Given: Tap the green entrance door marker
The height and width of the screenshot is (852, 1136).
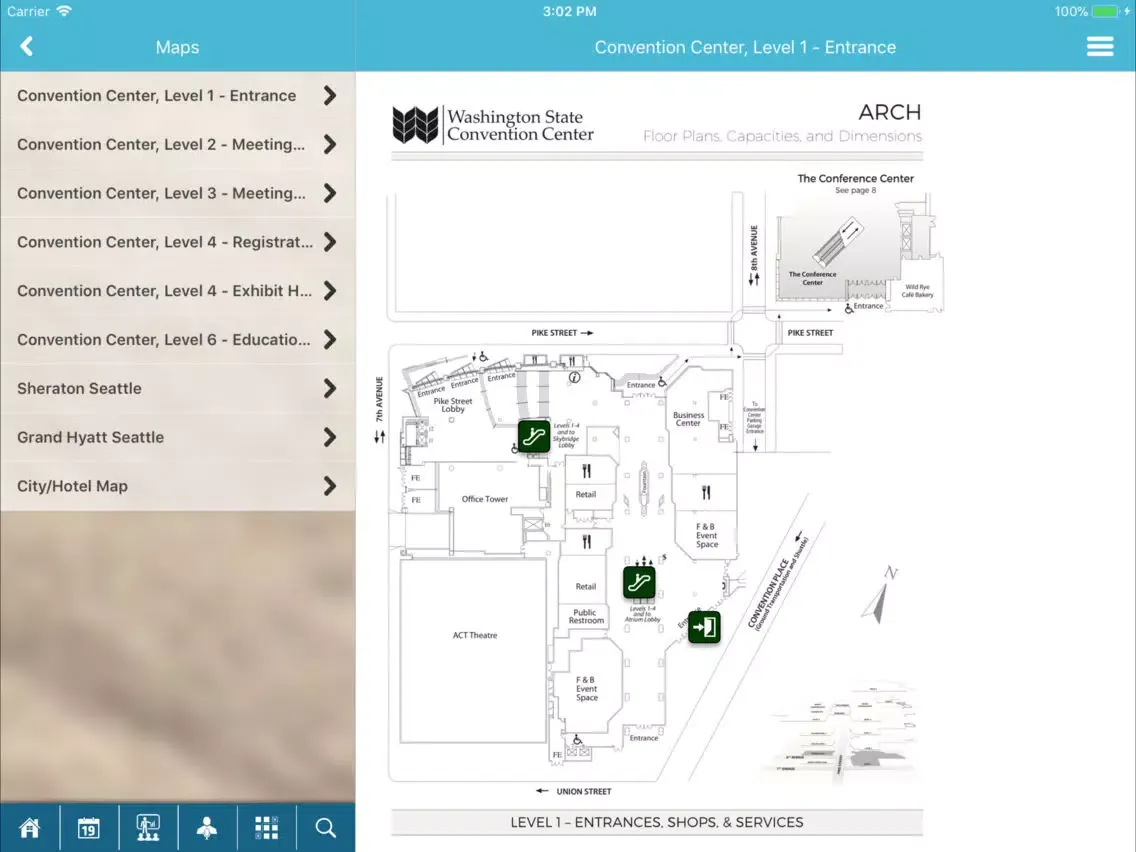Looking at the screenshot, I should pyautogui.click(x=704, y=627).
